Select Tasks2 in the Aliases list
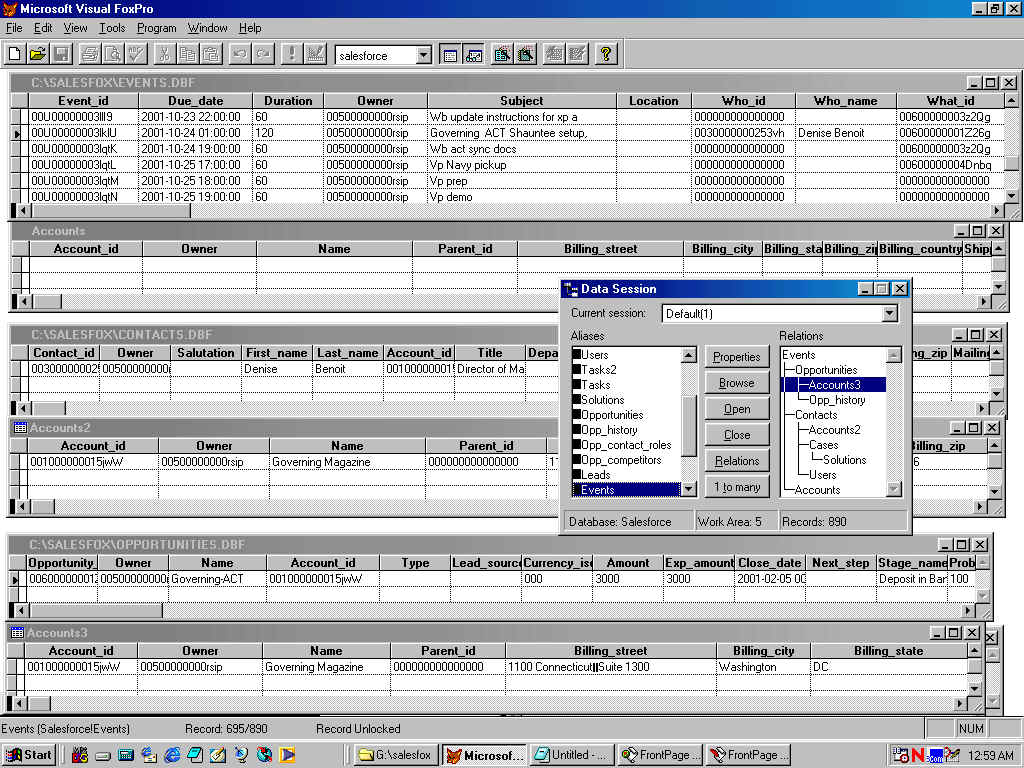The width and height of the screenshot is (1024, 768). pyautogui.click(x=599, y=370)
